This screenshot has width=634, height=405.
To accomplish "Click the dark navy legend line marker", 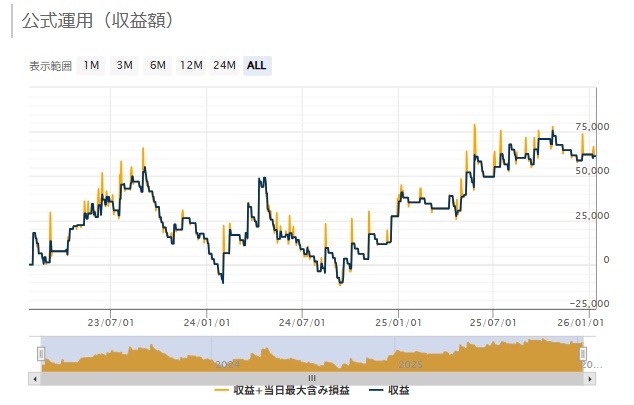I will click(376, 390).
